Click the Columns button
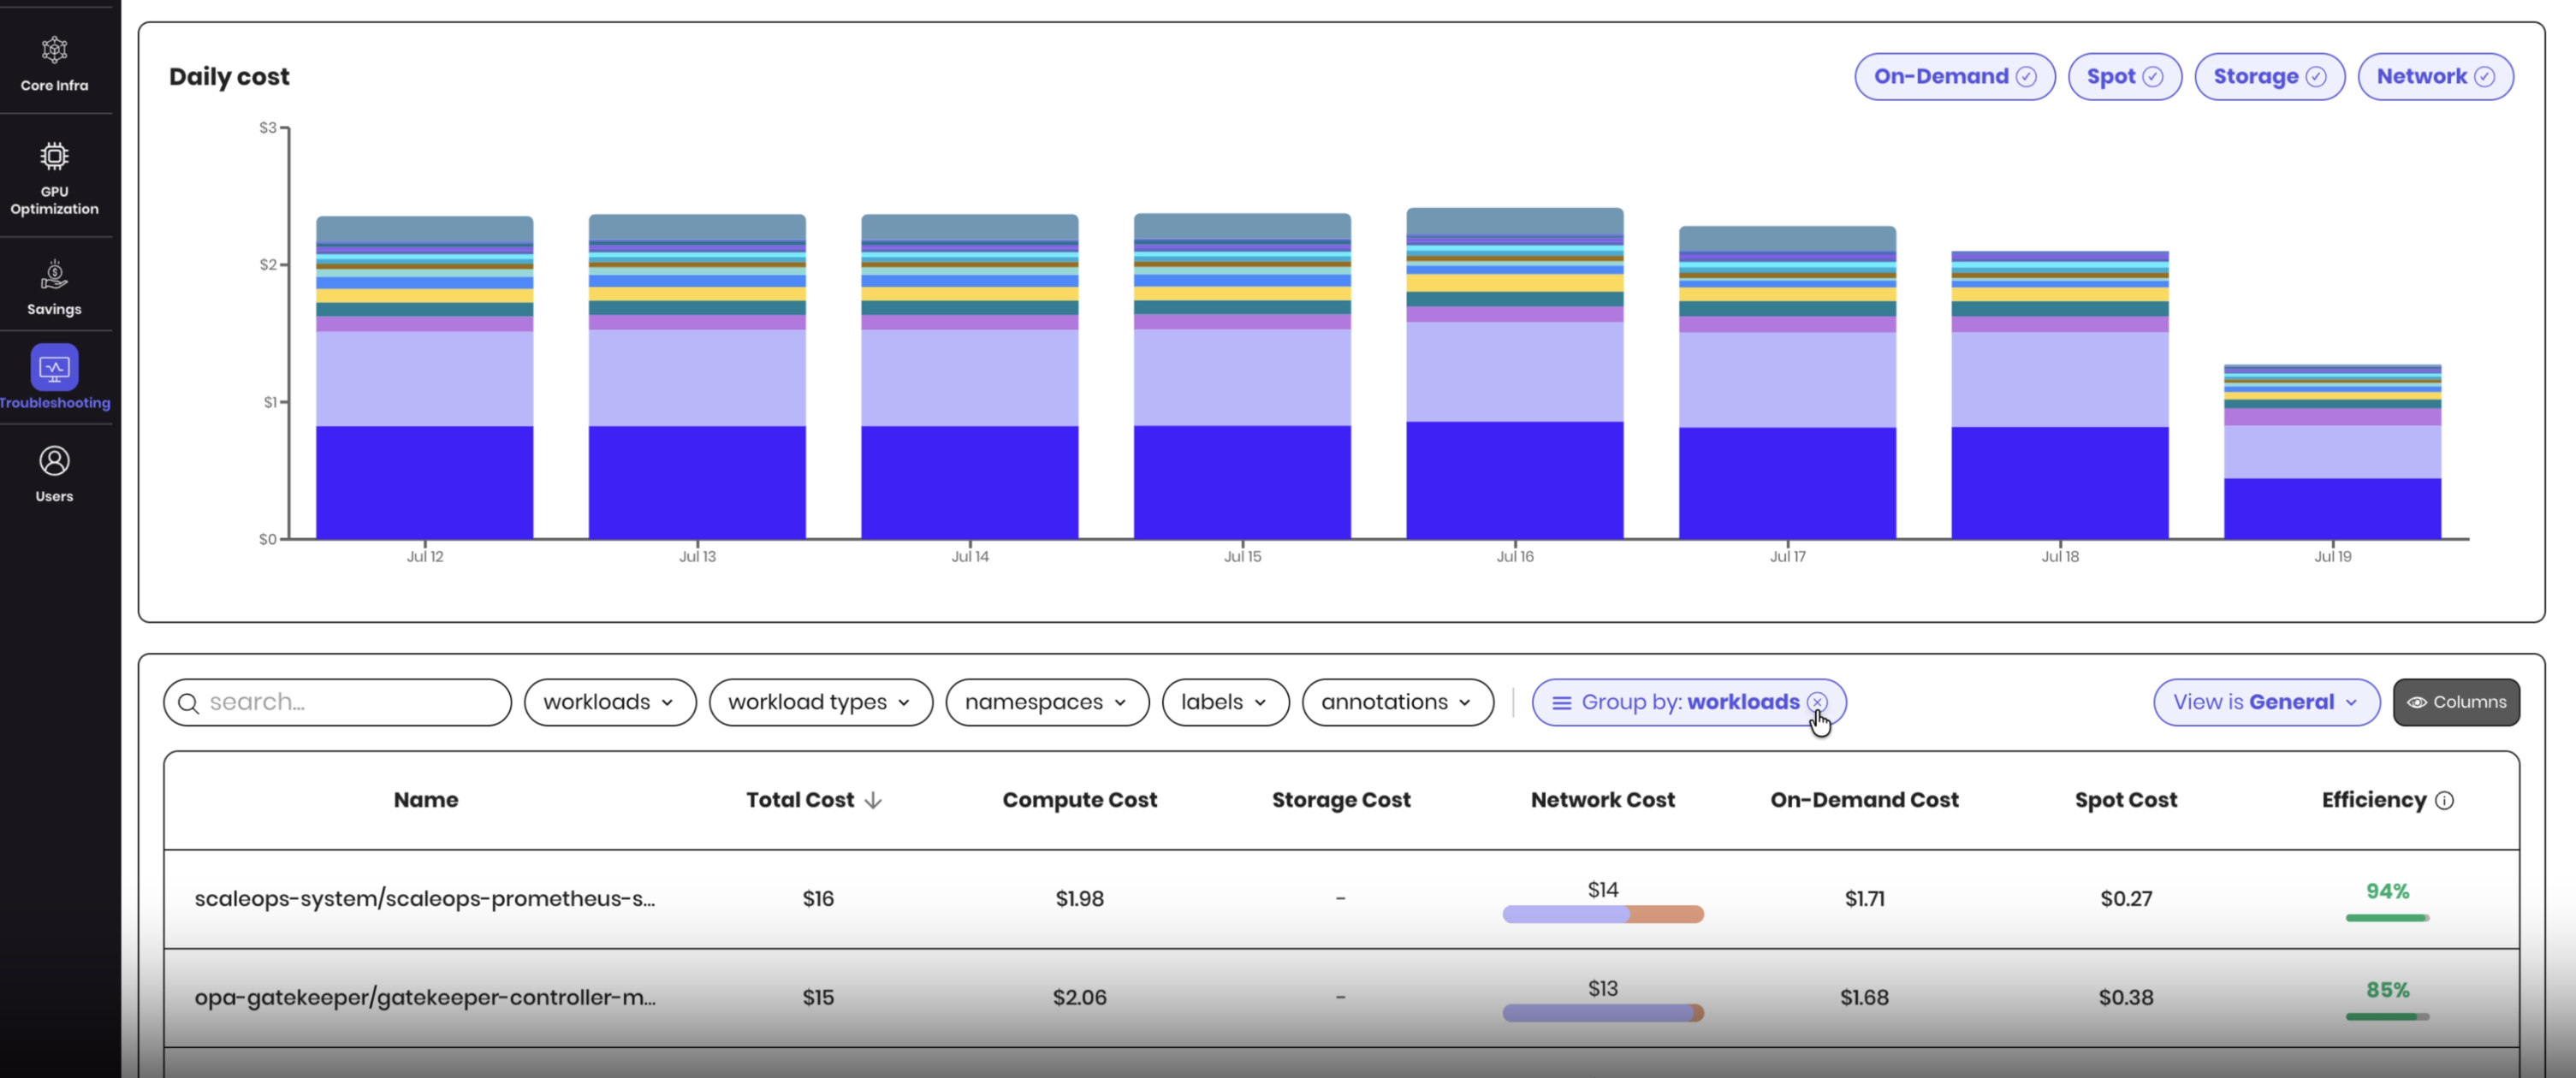 2456,703
